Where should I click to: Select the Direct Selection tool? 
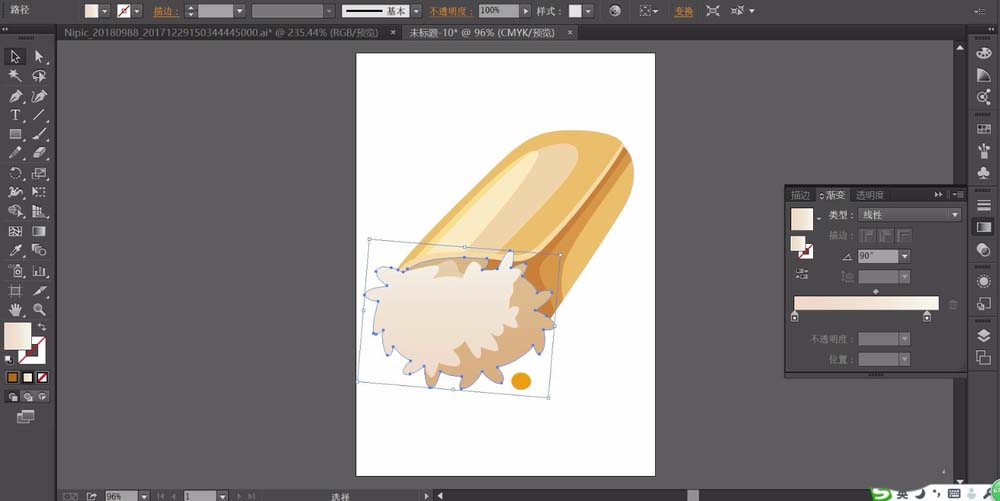pos(39,57)
